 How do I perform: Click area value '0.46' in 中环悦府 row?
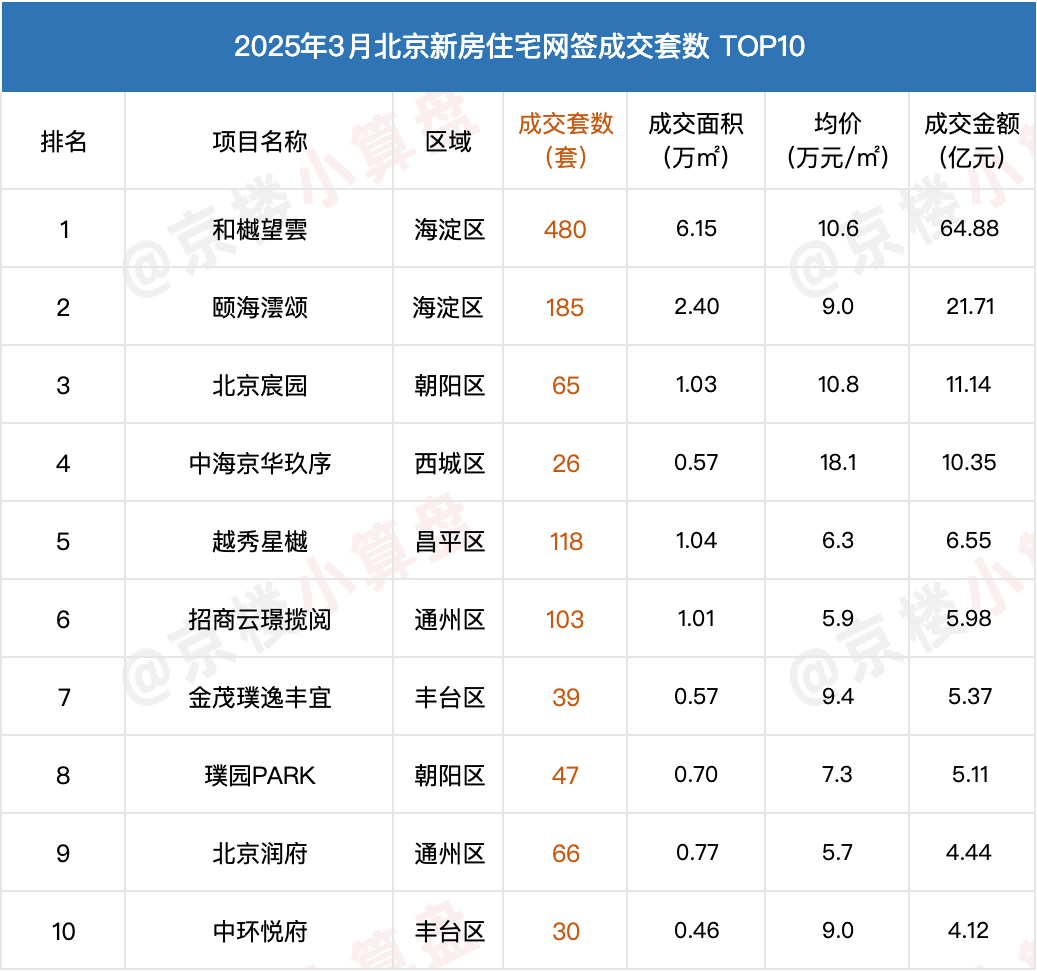[x=696, y=931]
